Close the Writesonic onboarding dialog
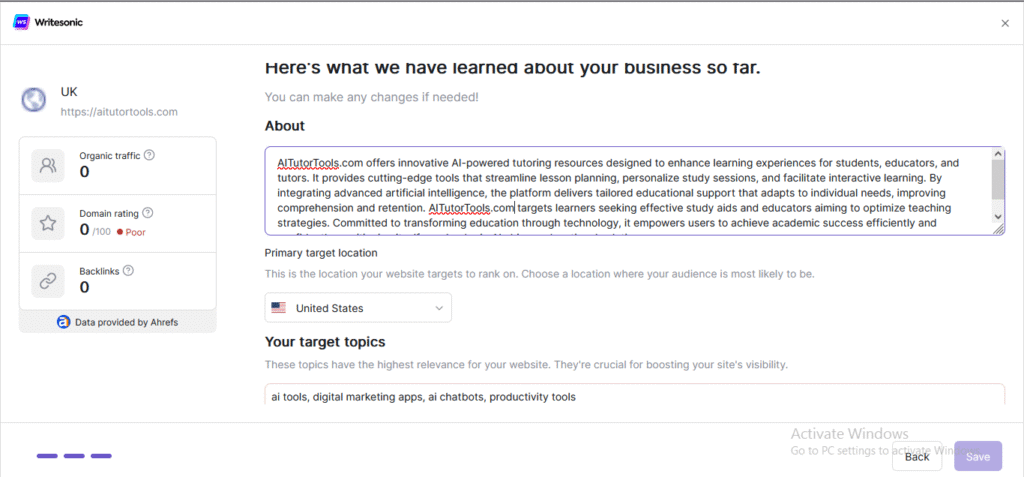The width and height of the screenshot is (1024, 477). pyautogui.click(x=1005, y=24)
